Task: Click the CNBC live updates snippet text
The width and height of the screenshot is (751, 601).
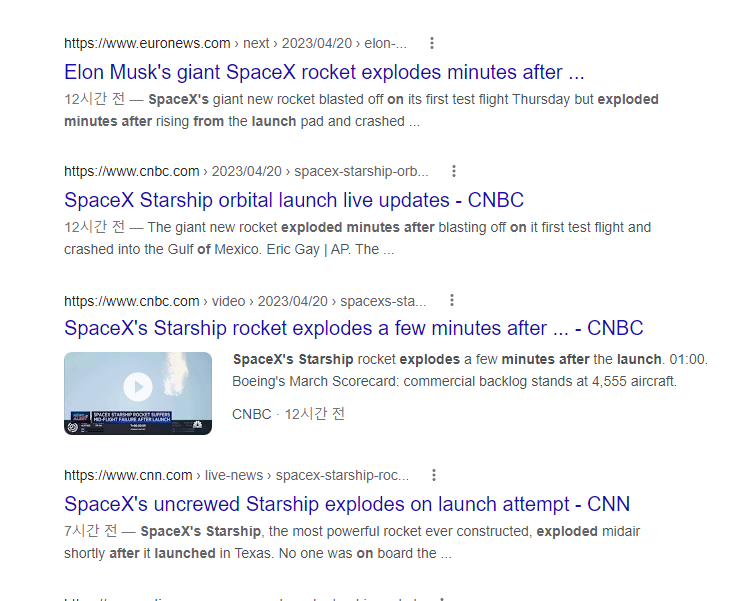Action: point(357,238)
